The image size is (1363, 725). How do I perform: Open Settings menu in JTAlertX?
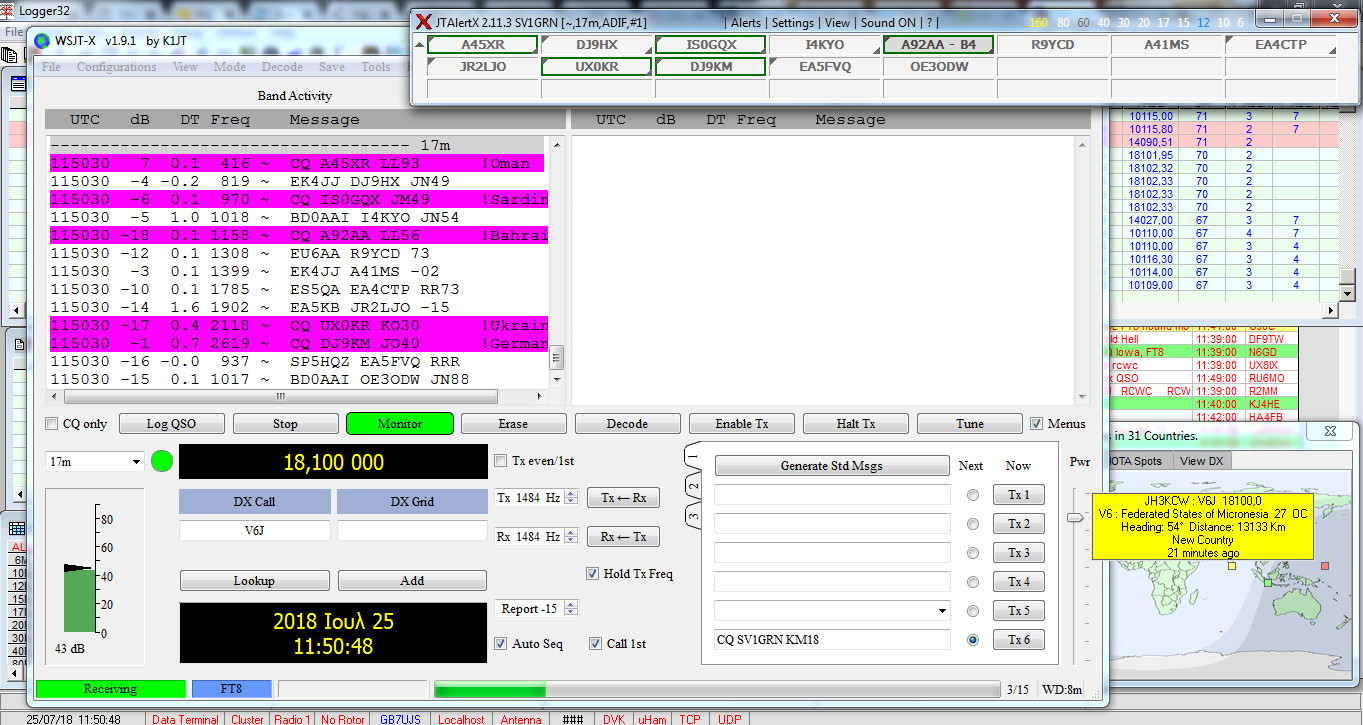point(793,23)
